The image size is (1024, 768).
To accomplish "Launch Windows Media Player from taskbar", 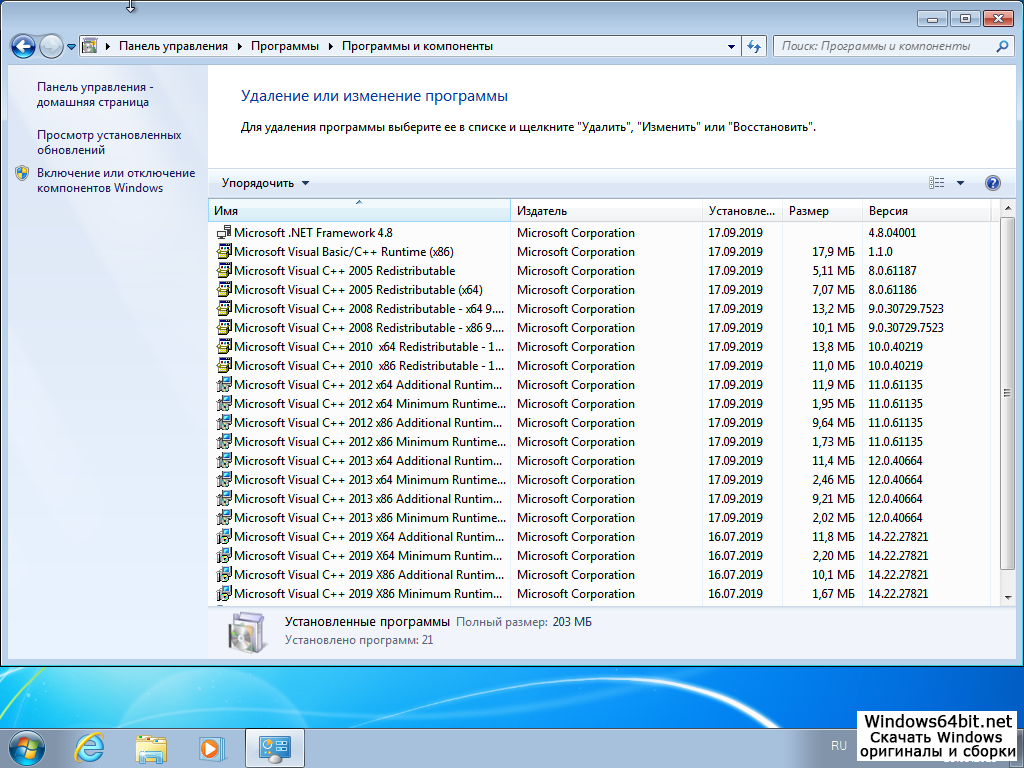I will 211,747.
